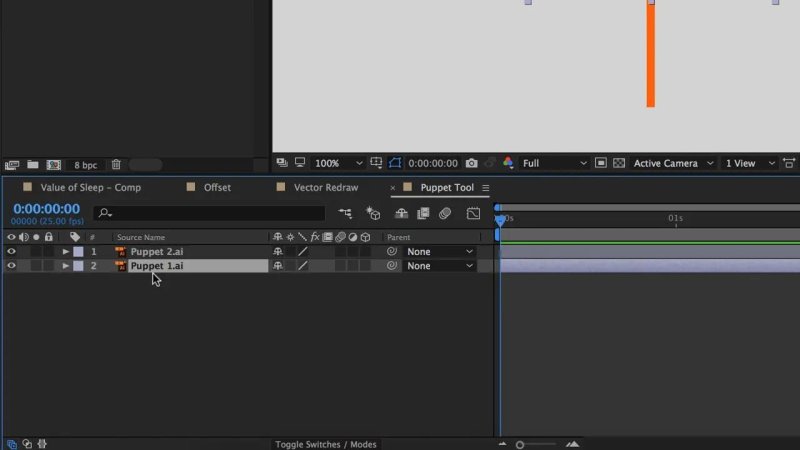Open Parent dropdown for Puppet 1.ai
This screenshot has height=450, width=800.
pos(440,266)
